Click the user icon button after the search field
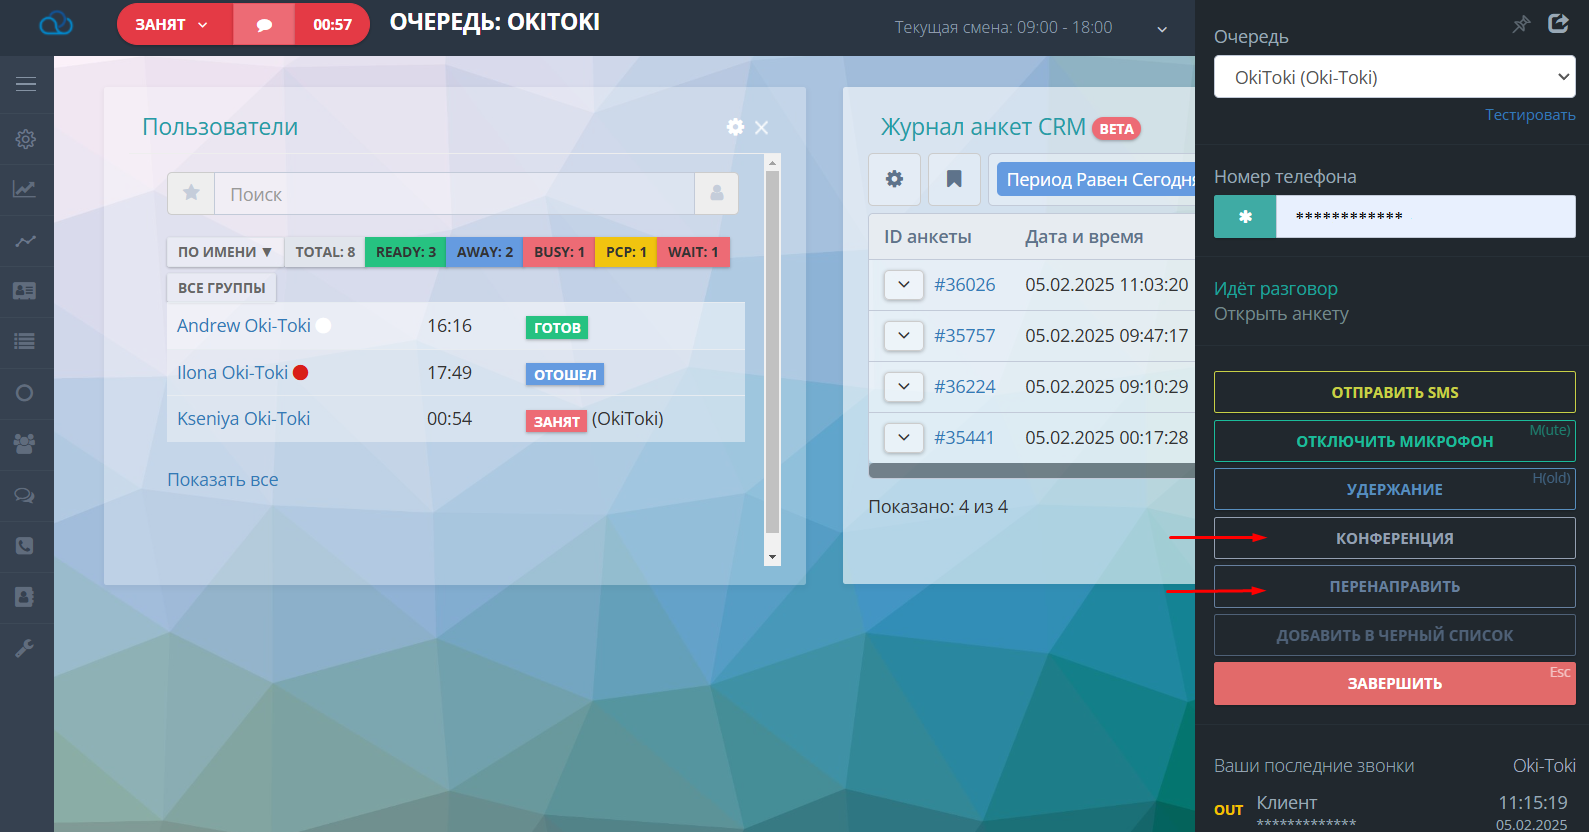Screen dimensions: 1589x832 tap(717, 193)
